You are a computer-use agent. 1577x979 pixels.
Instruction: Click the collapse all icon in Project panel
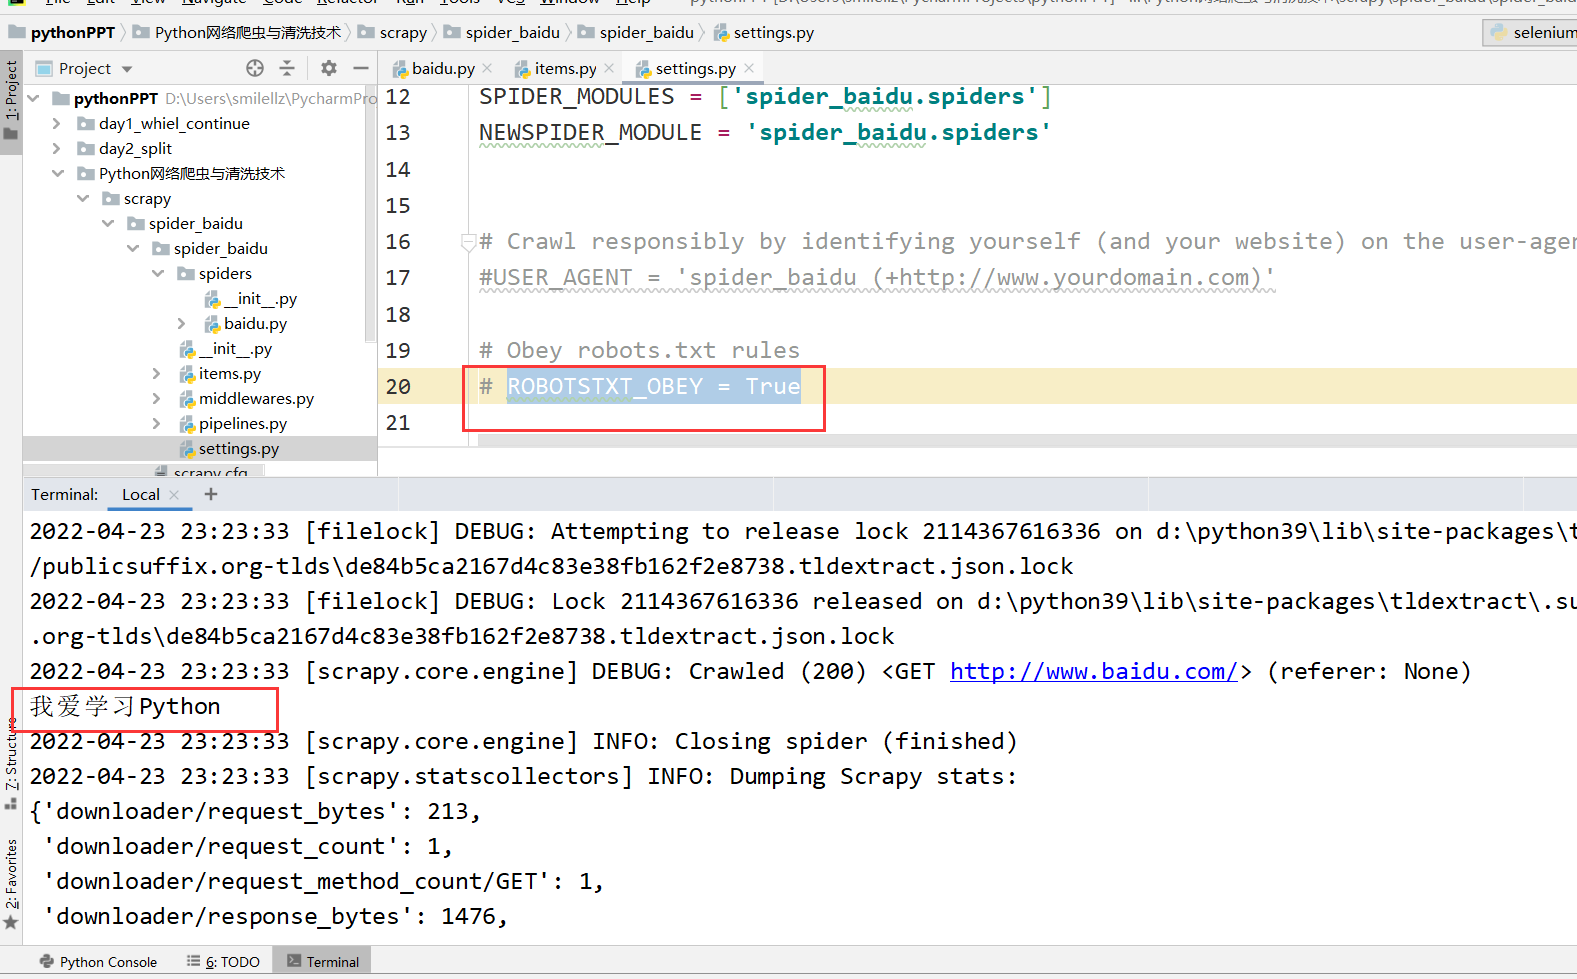click(287, 68)
